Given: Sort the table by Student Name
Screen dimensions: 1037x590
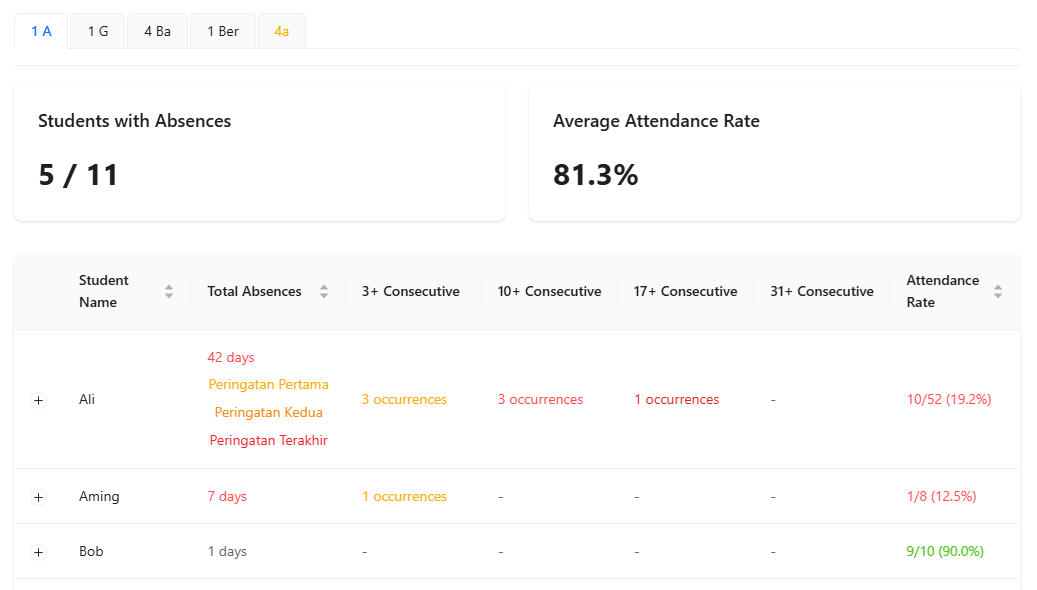Looking at the screenshot, I should pyautogui.click(x=169, y=291).
